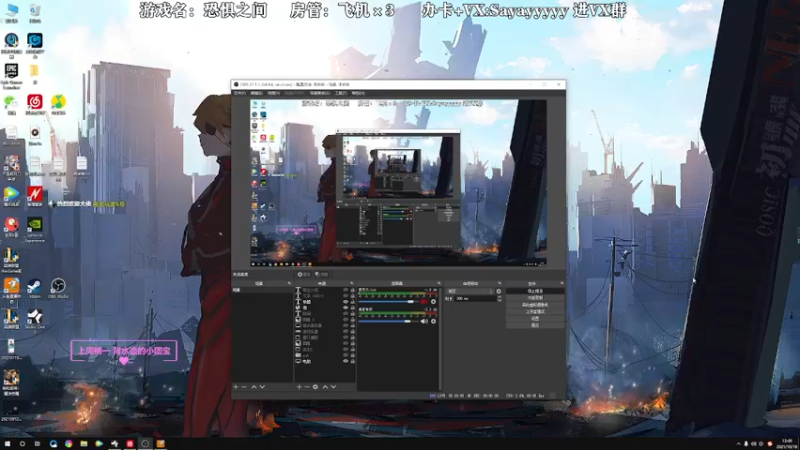Add a new scene with the plus icon in Scenes panel

236,387
